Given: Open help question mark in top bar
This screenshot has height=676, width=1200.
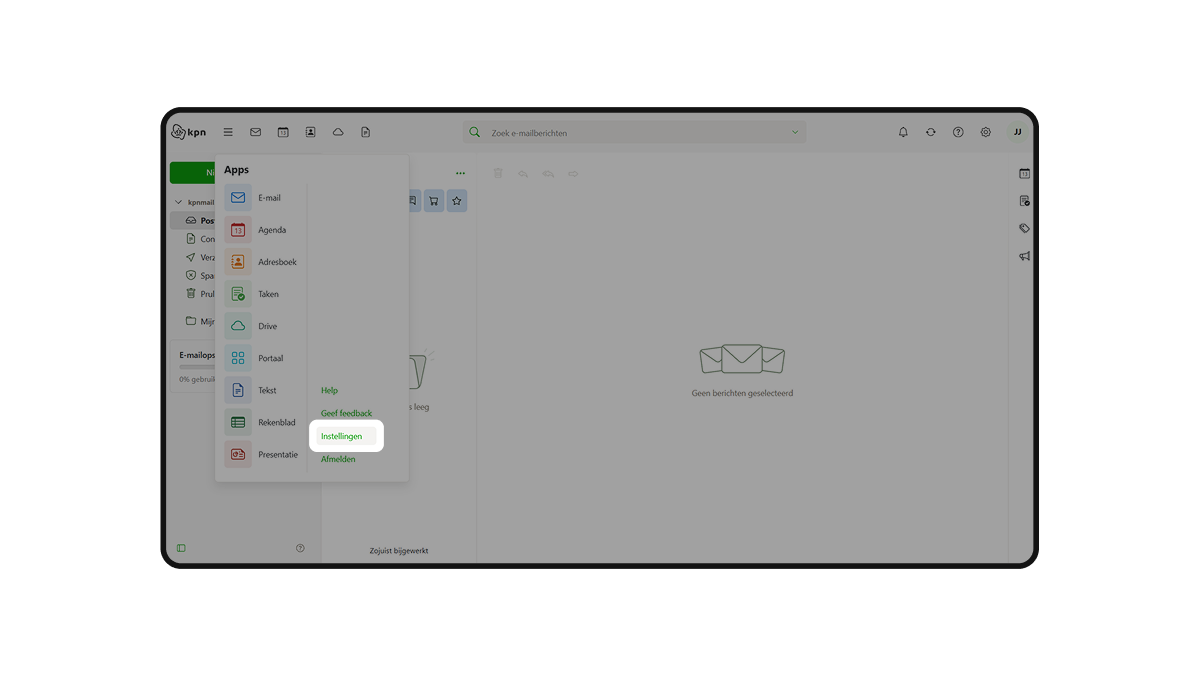Looking at the screenshot, I should 958,132.
